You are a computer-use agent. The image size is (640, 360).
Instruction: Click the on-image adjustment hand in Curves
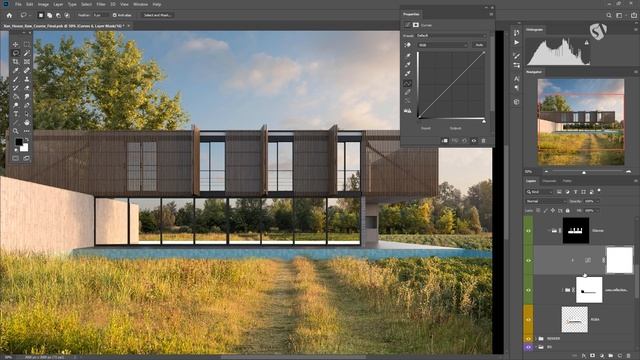(x=407, y=45)
